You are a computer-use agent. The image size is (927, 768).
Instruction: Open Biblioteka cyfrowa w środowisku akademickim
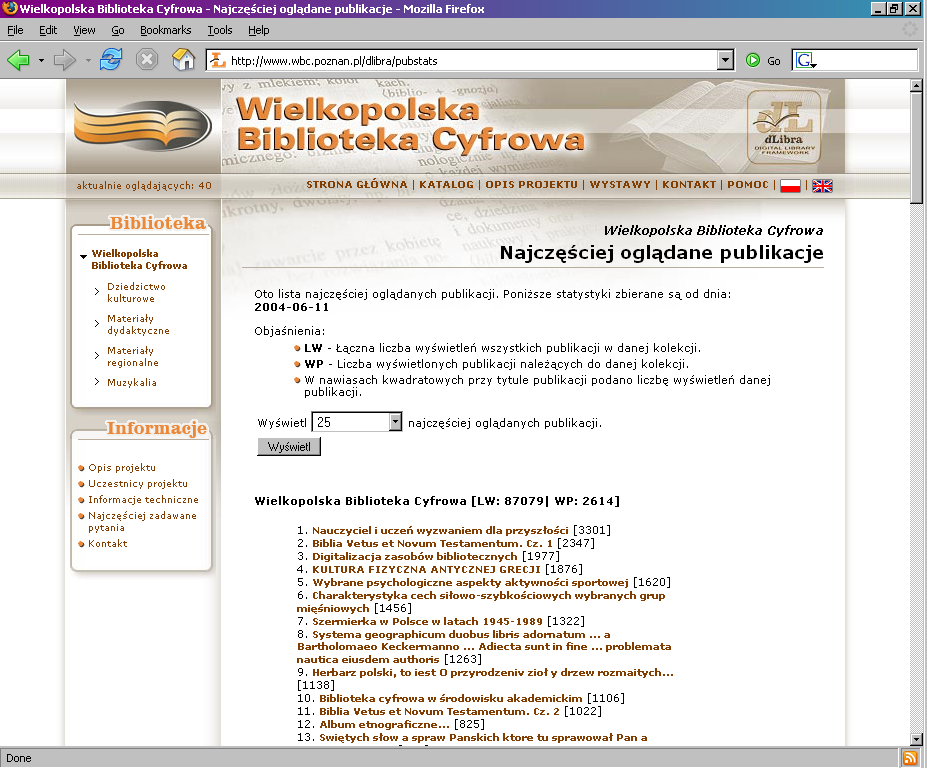[x=450, y=698]
